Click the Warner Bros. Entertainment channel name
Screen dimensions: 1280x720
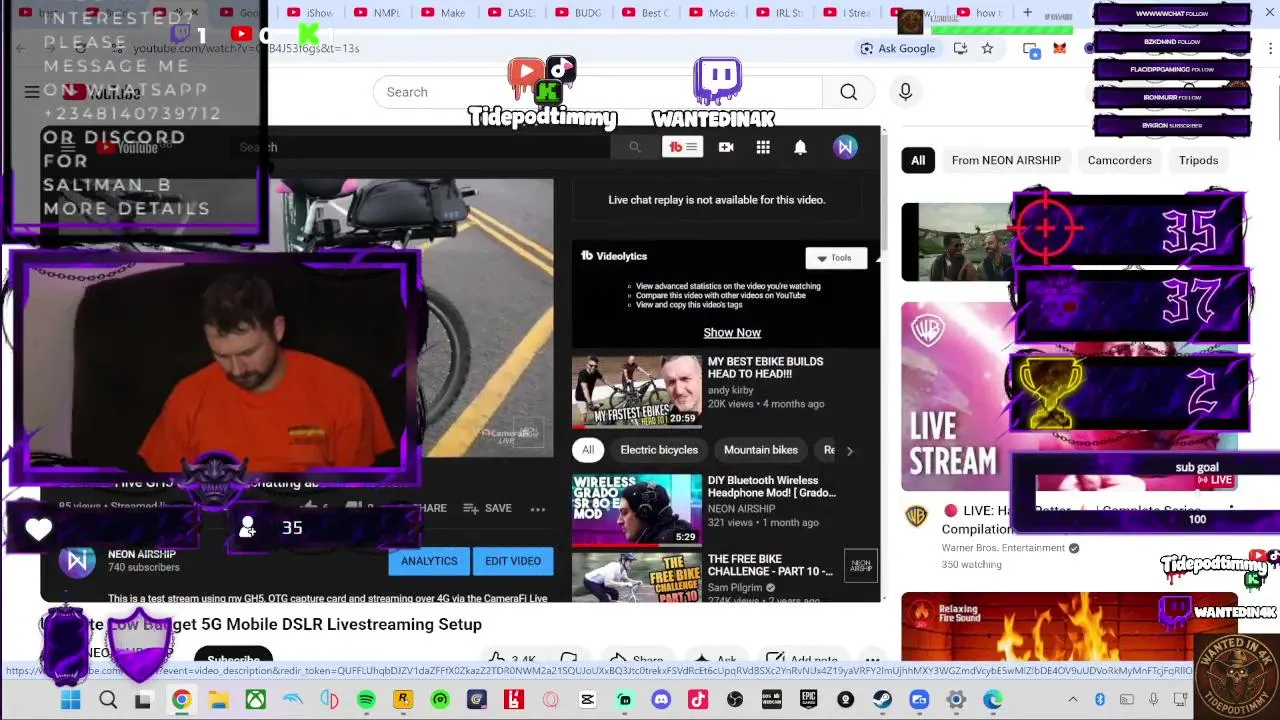1003,548
